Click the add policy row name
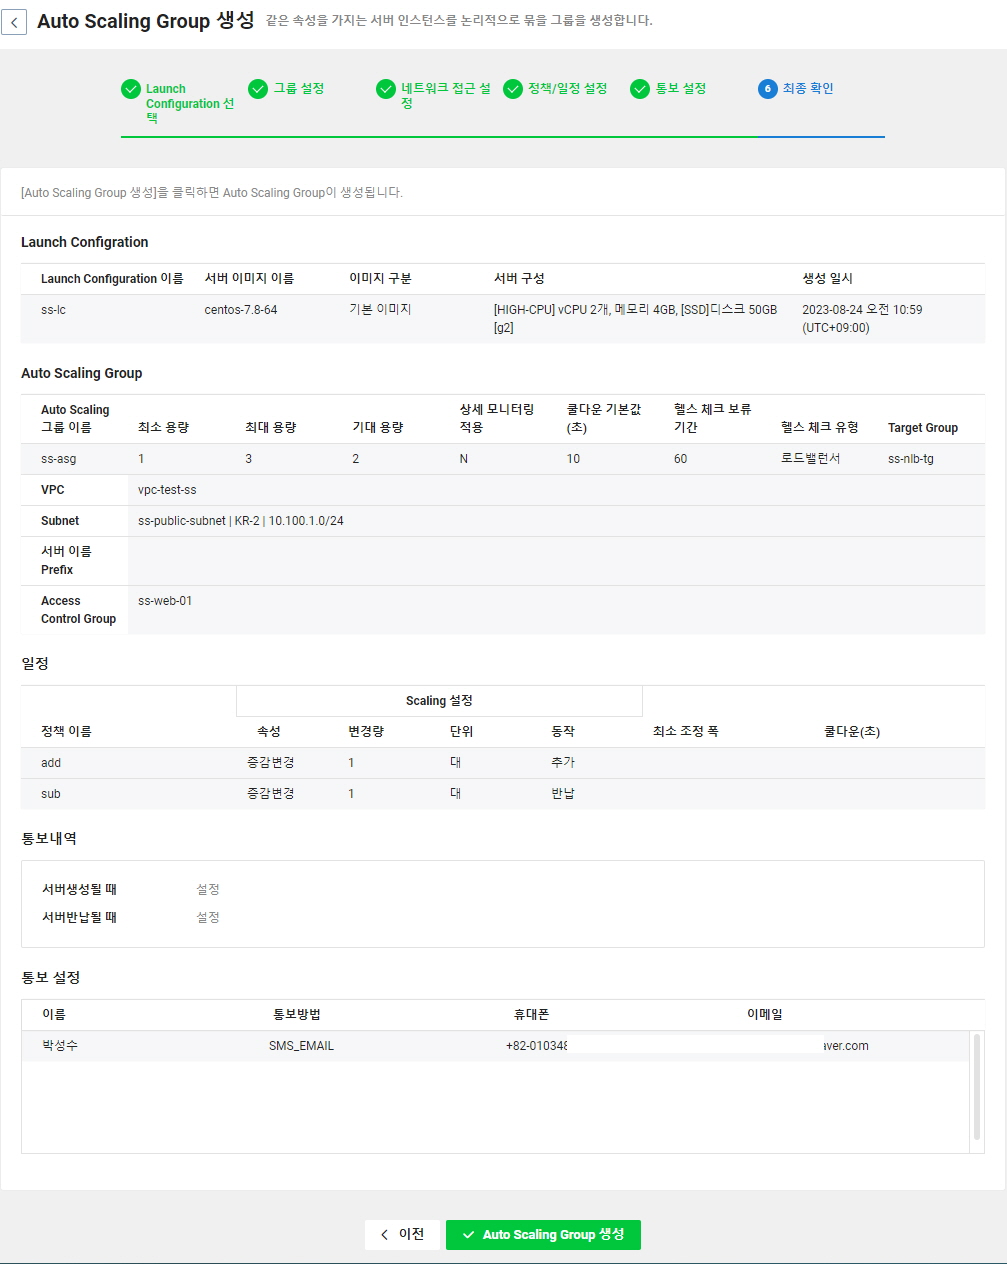The image size is (1007, 1264). coord(51,763)
